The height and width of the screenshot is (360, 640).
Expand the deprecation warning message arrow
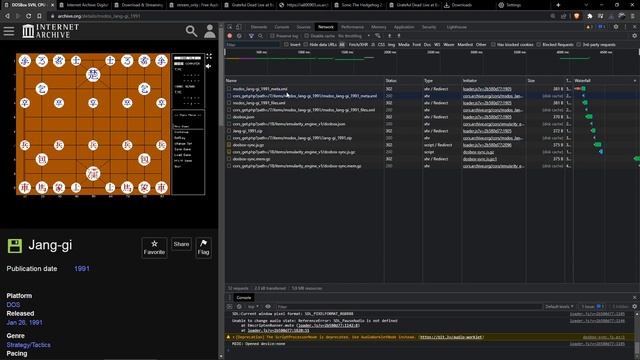point(233,337)
